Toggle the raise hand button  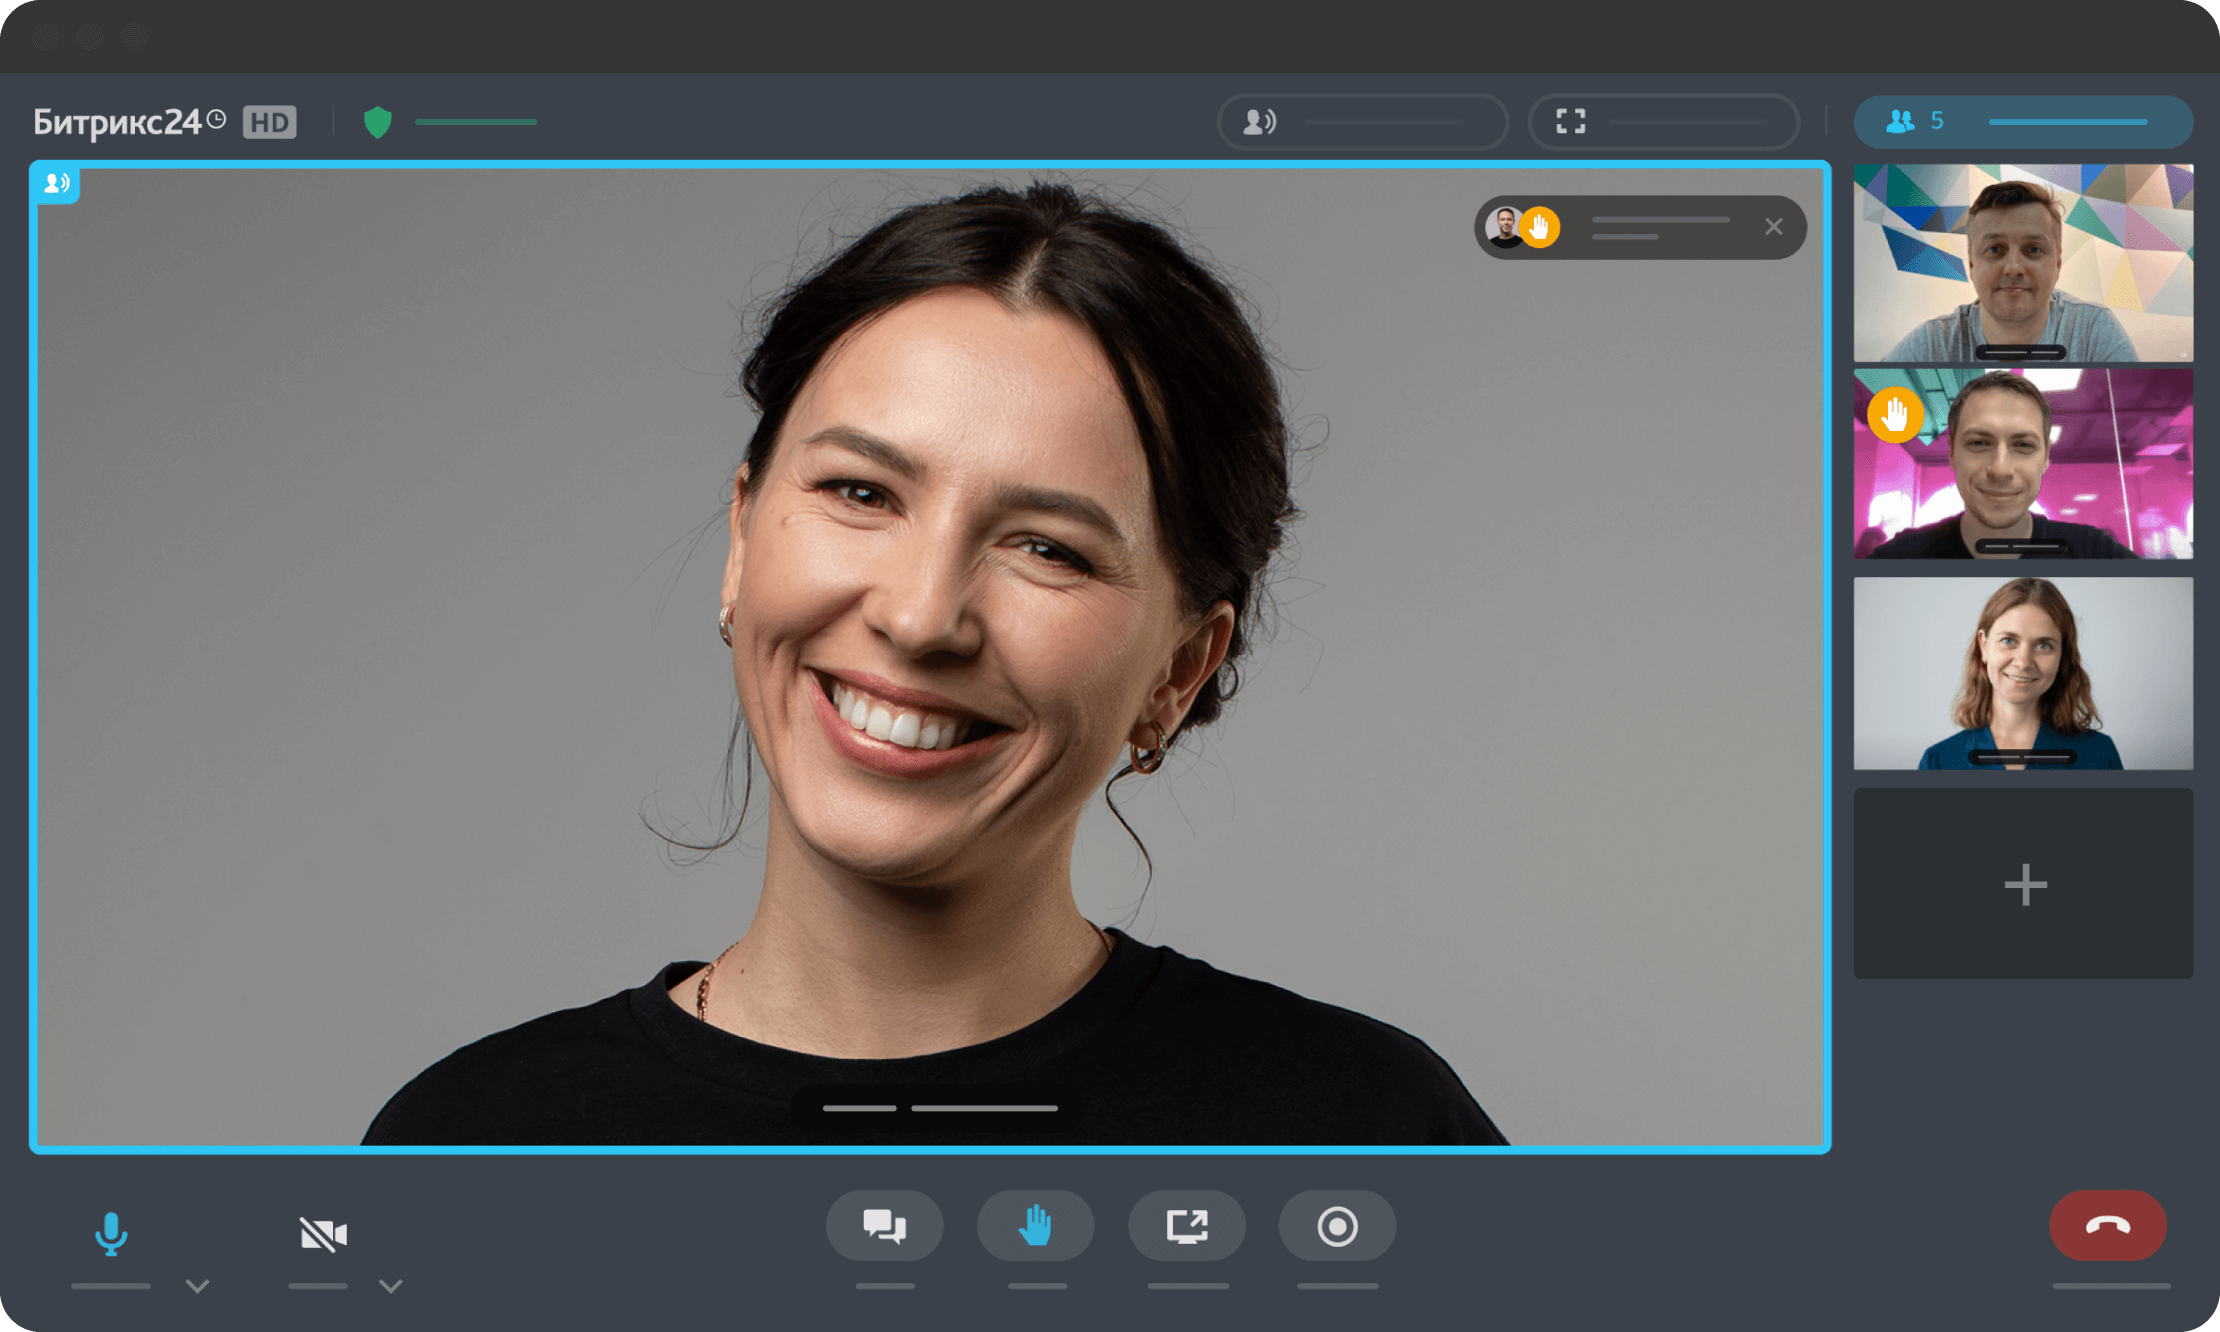pos(1035,1226)
